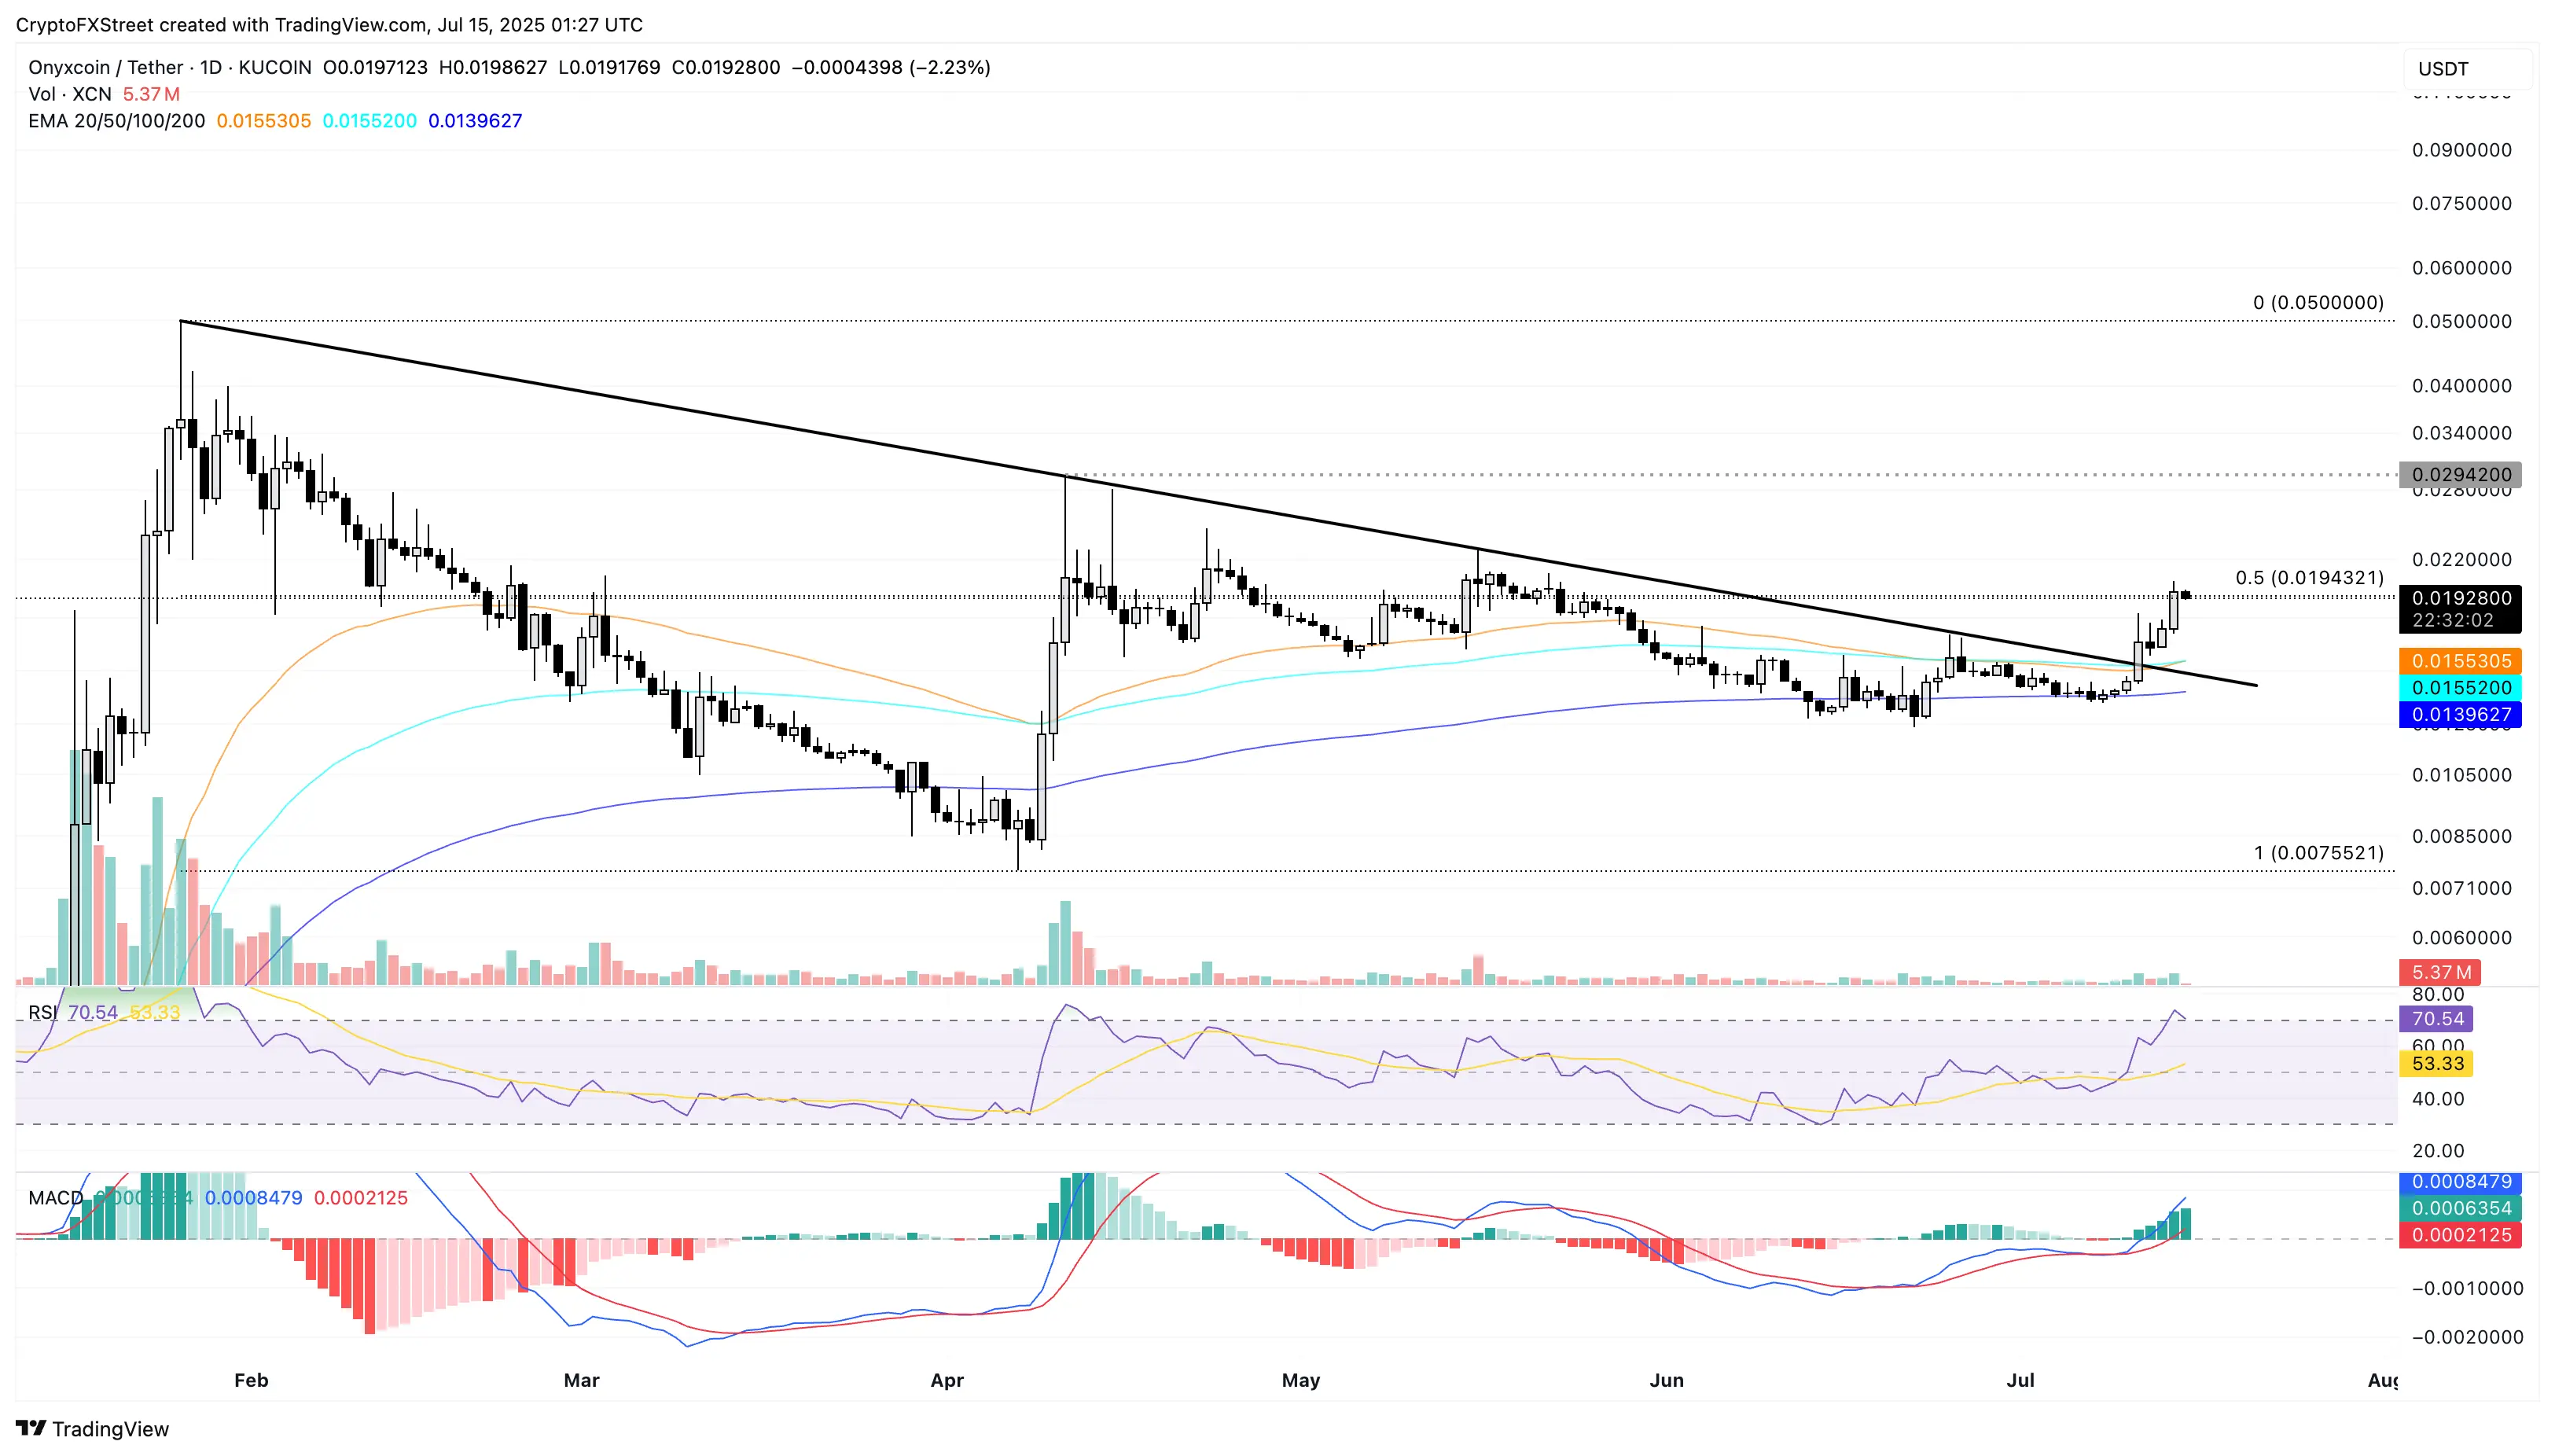Click the Fibonacci 0.5 (0.0194321) level label
This screenshot has height=1456, width=2555.
tap(2309, 578)
